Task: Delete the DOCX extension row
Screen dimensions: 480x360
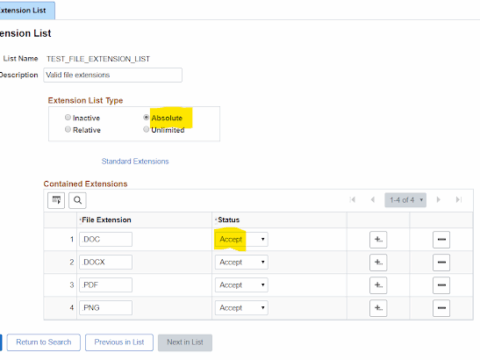Action: 441,262
